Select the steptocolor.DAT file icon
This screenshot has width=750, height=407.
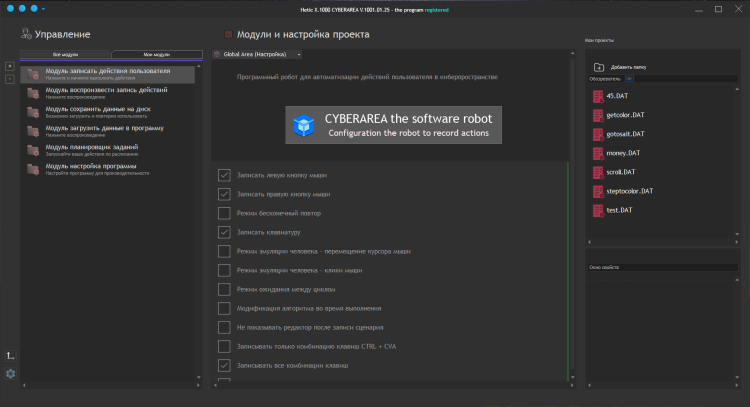tap(598, 191)
